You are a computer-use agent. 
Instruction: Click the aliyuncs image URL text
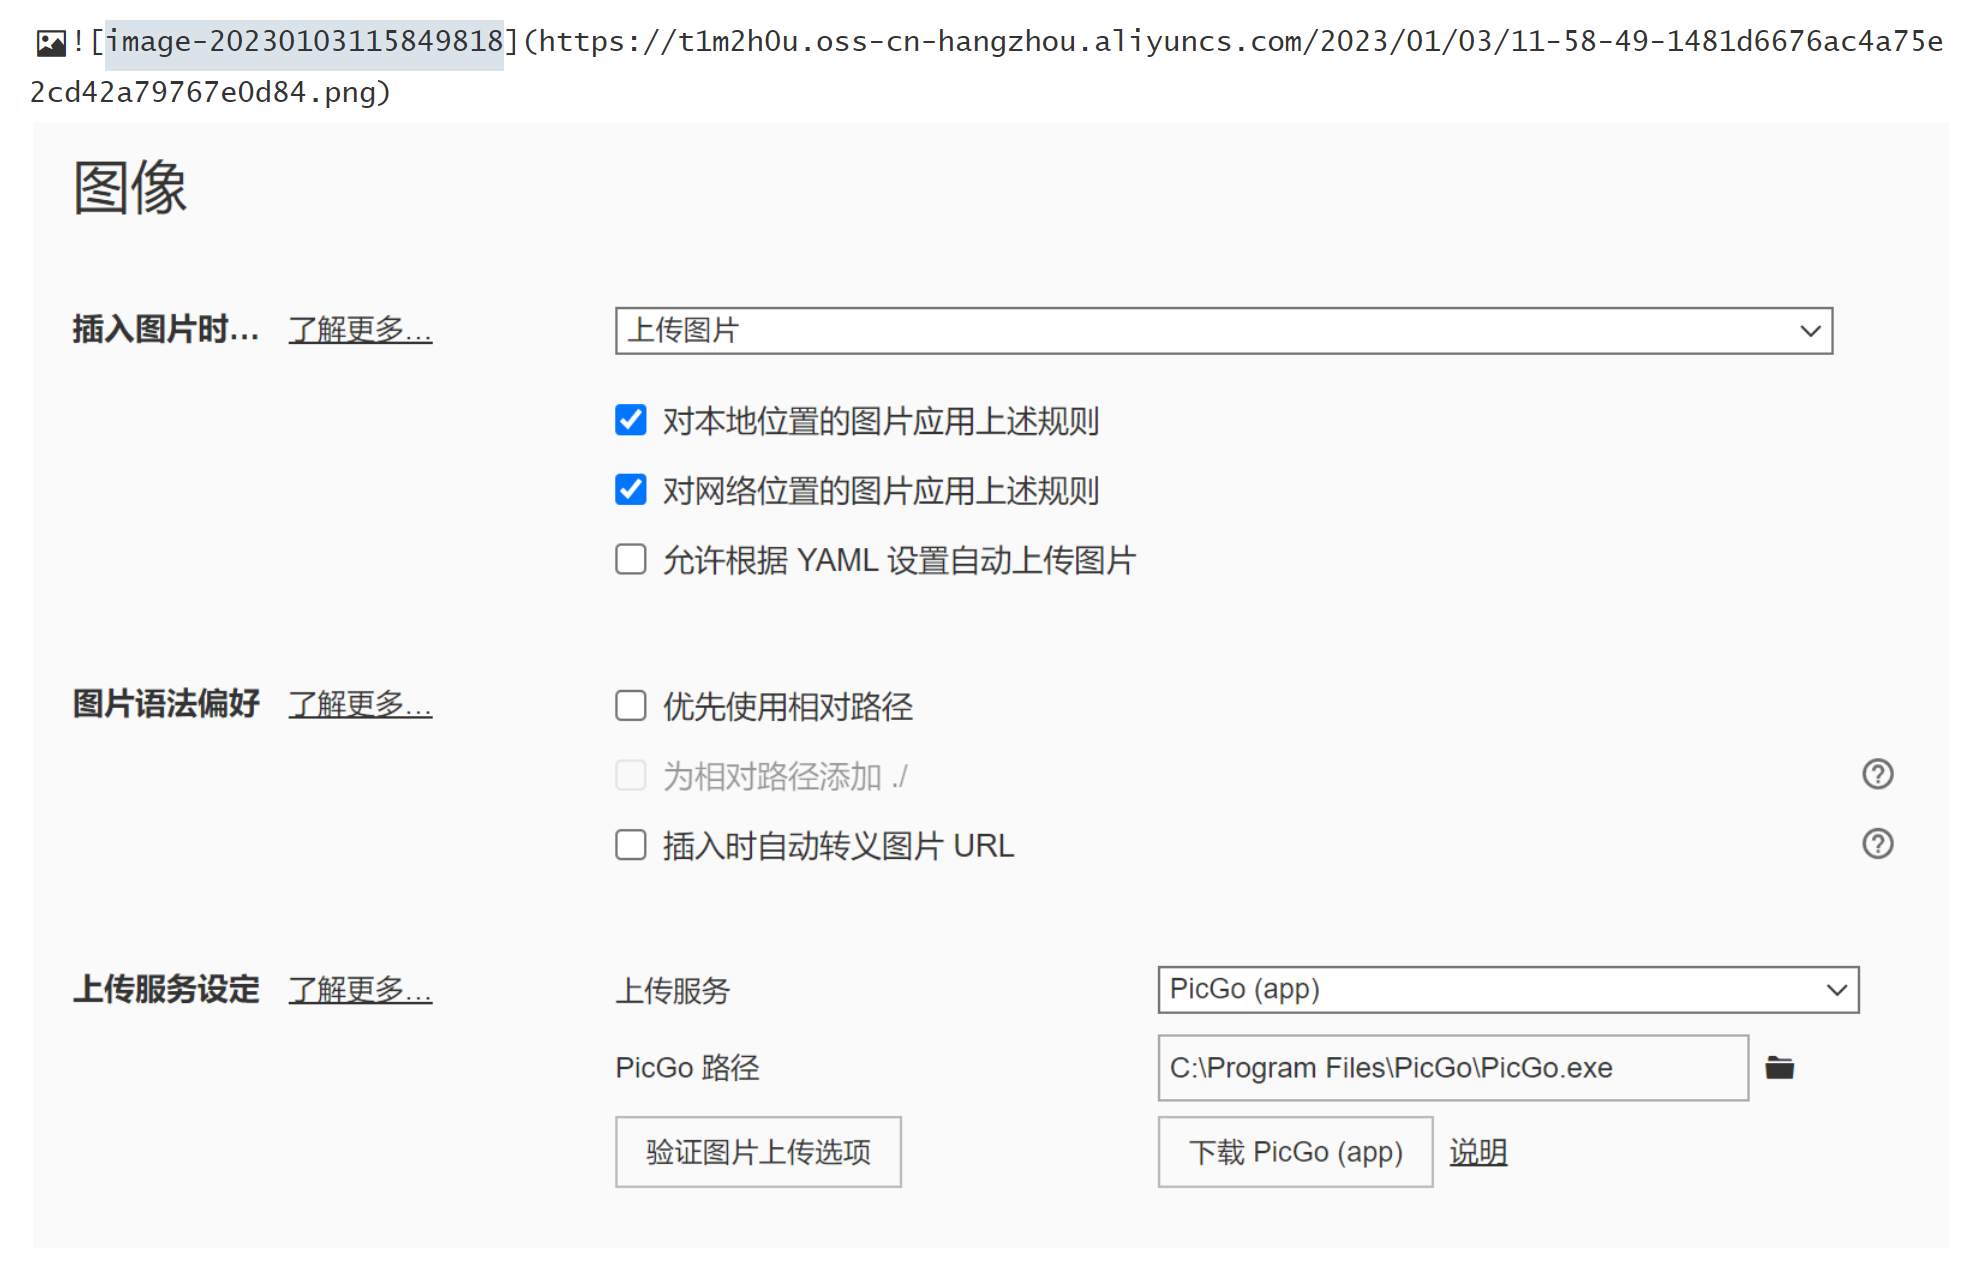[1241, 42]
